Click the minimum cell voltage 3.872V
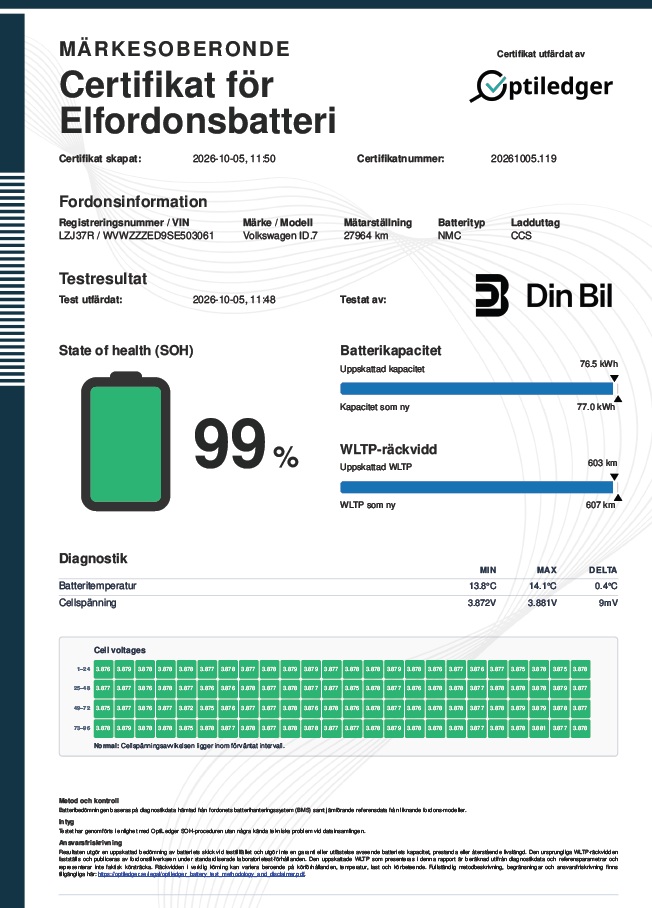The image size is (652, 908). [482, 603]
